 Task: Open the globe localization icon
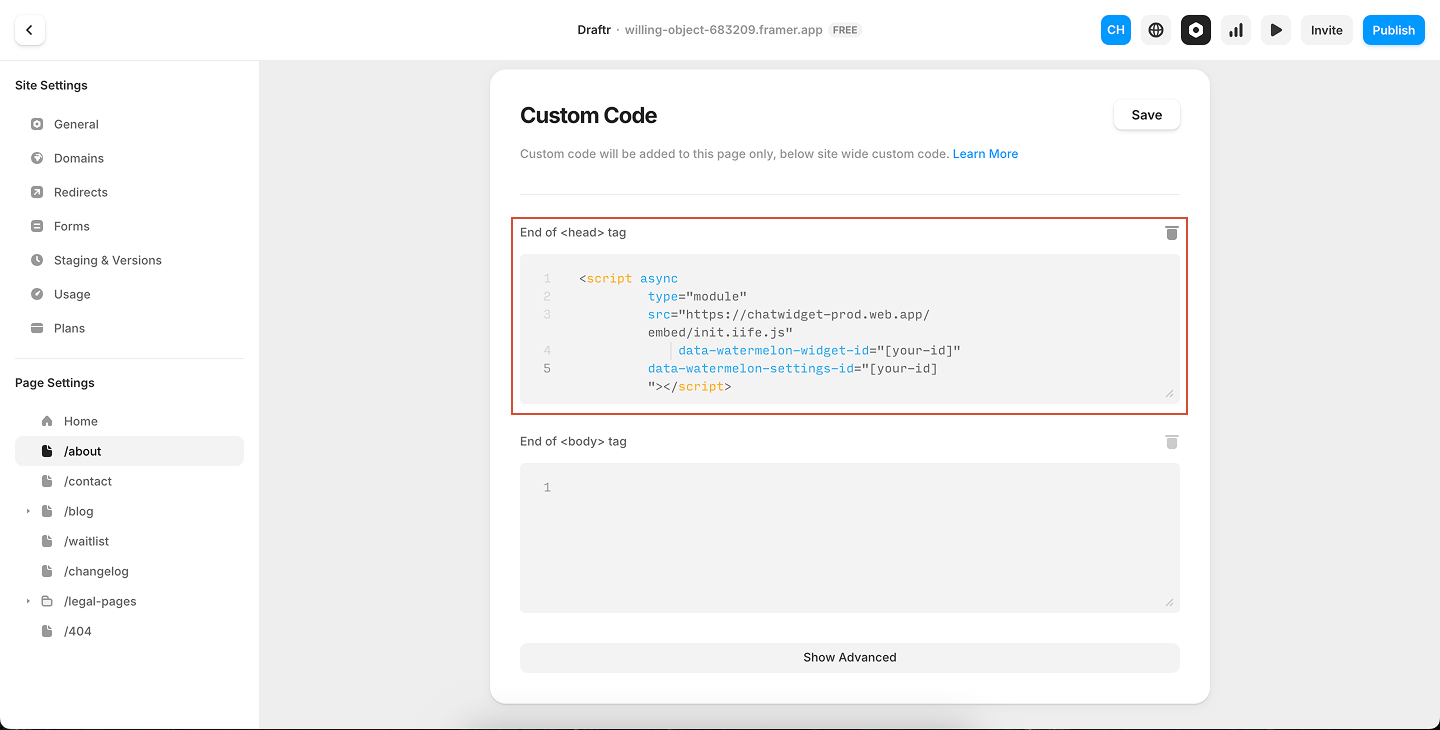1156,30
